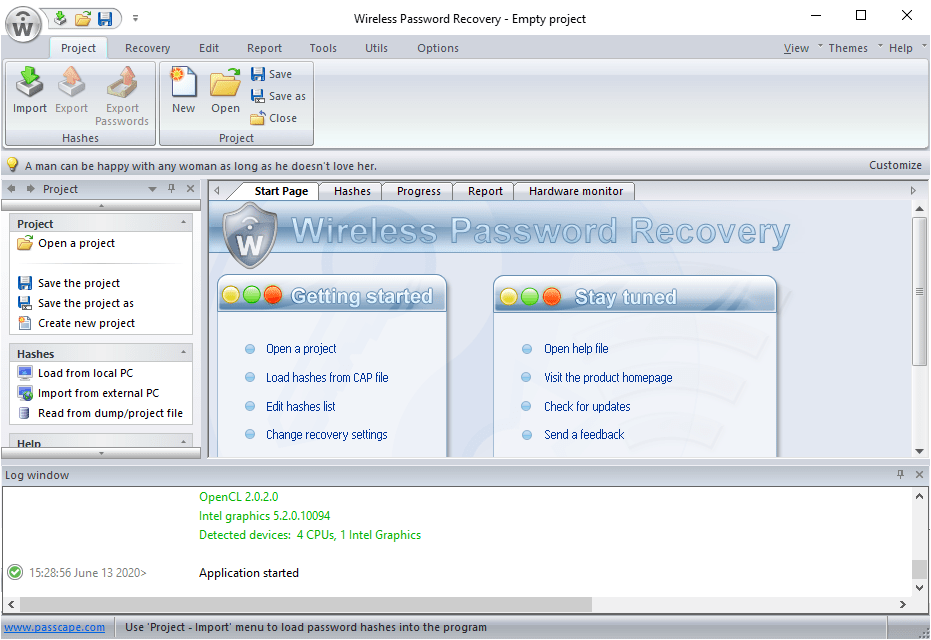
Task: Click Save in the Project ribbon group
Action: point(271,74)
